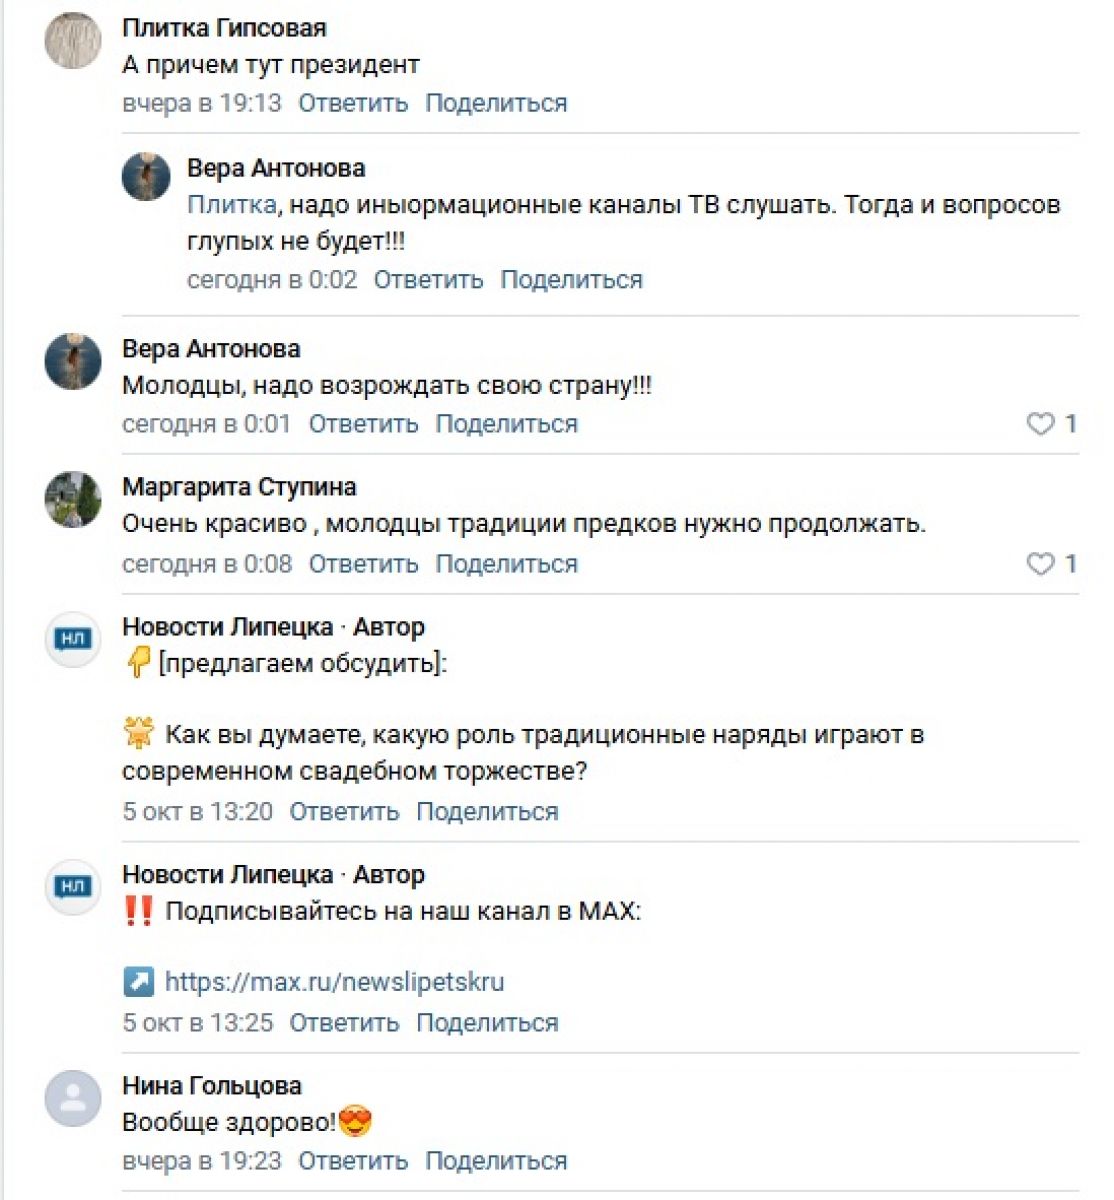This screenshot has width=1114, height=1200.
Task: Reply to Вера Антонова's nested comment
Action: [428, 280]
